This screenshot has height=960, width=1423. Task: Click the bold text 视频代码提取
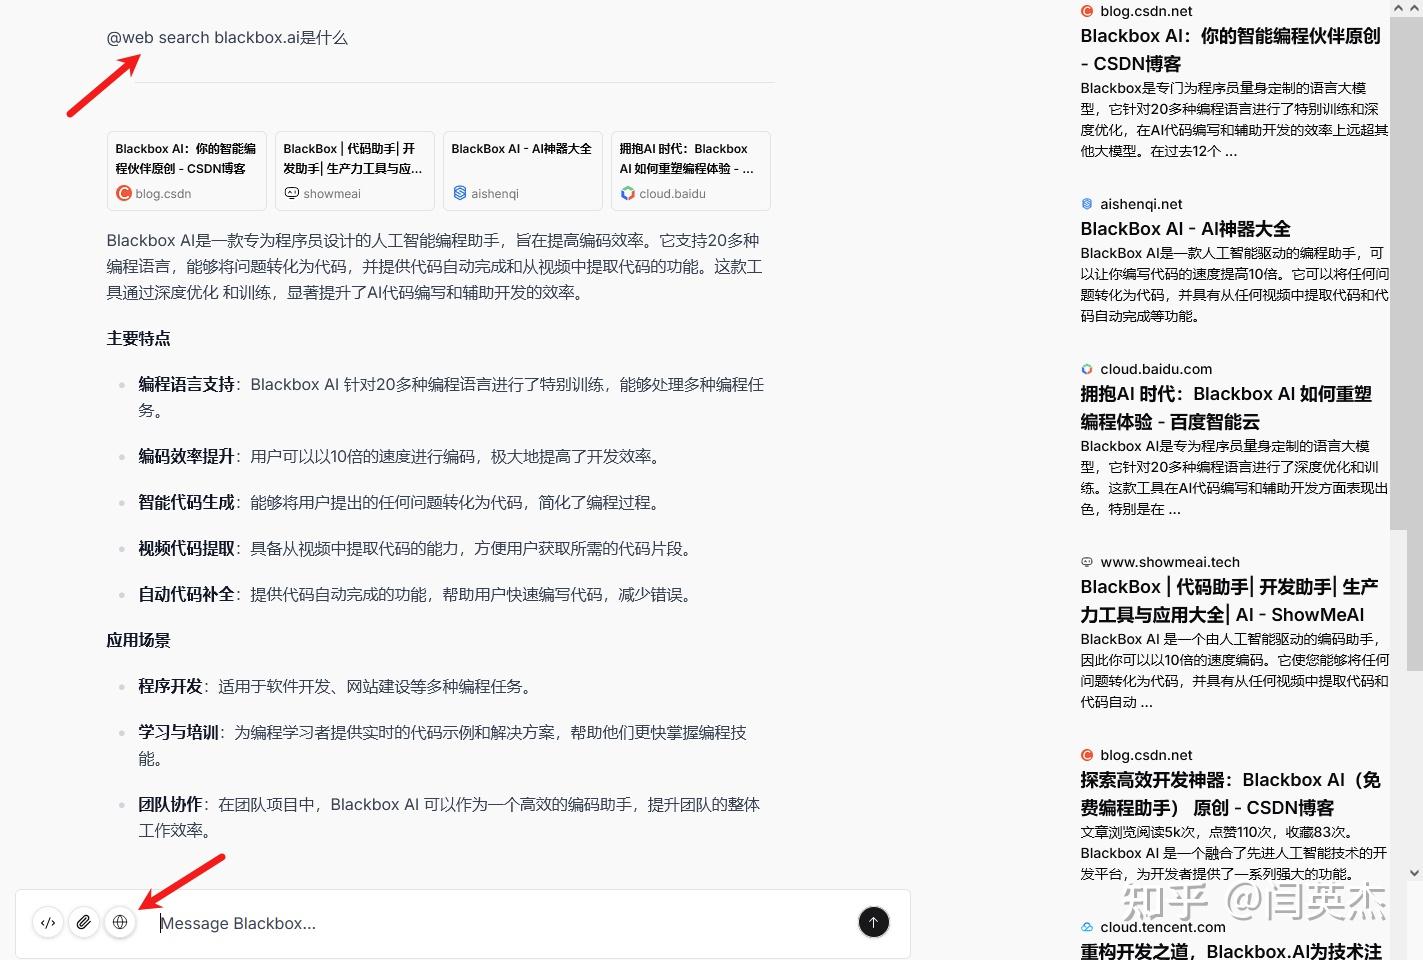(186, 549)
